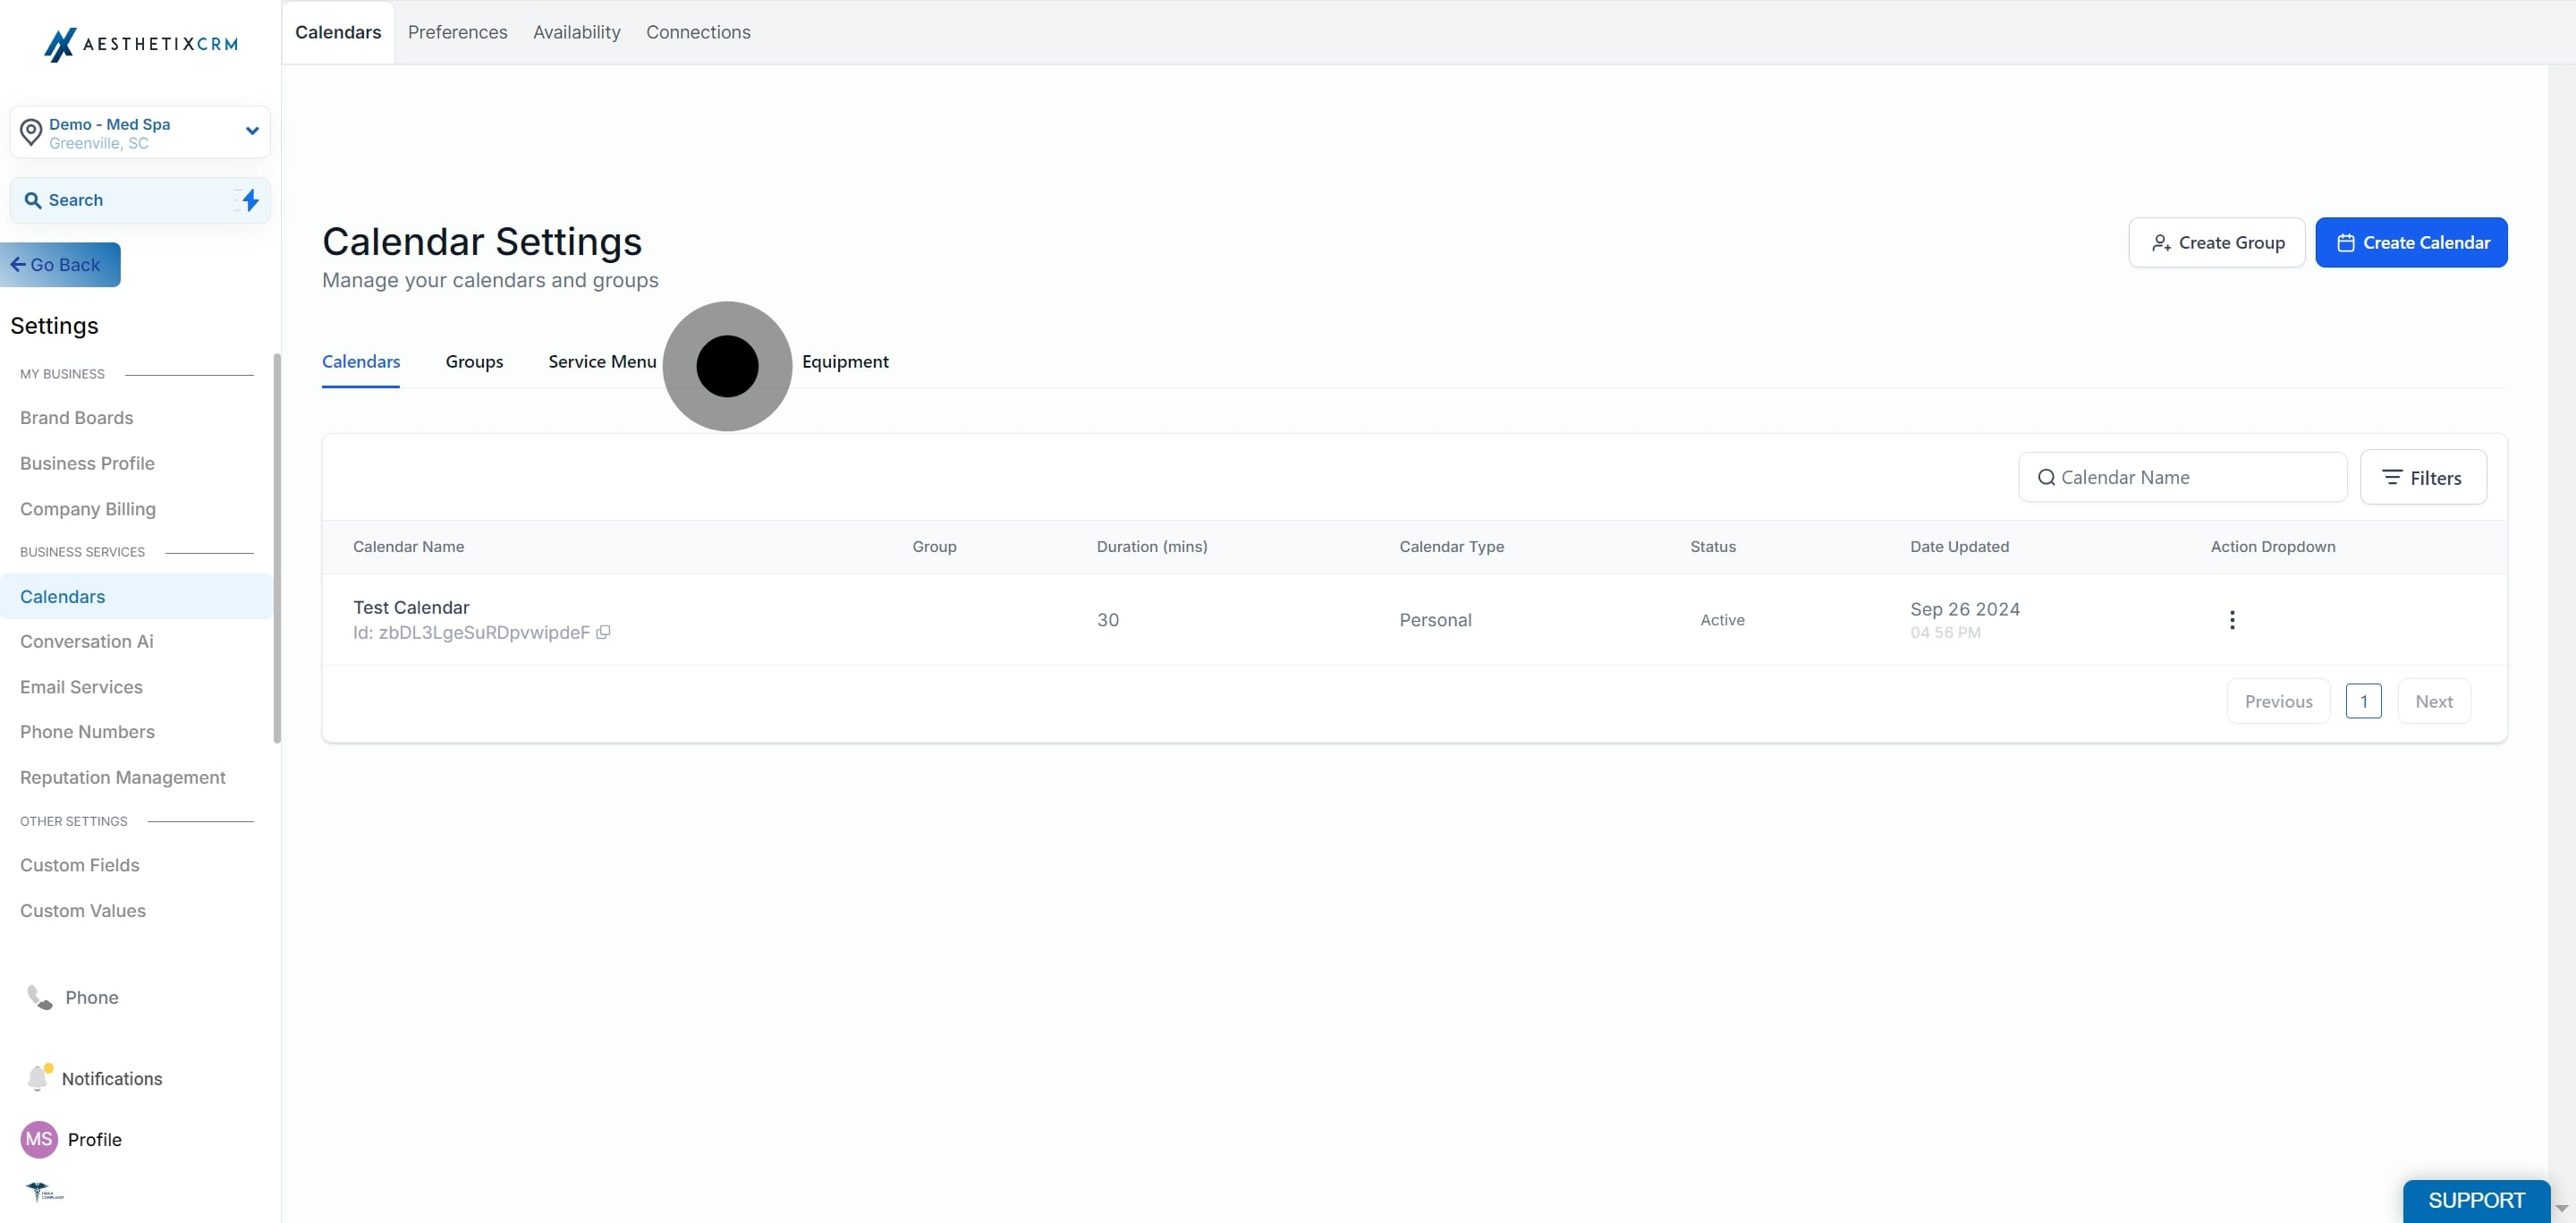Viewport: 2576px width, 1223px height.
Task: Open the Availability top tab
Action: [576, 32]
